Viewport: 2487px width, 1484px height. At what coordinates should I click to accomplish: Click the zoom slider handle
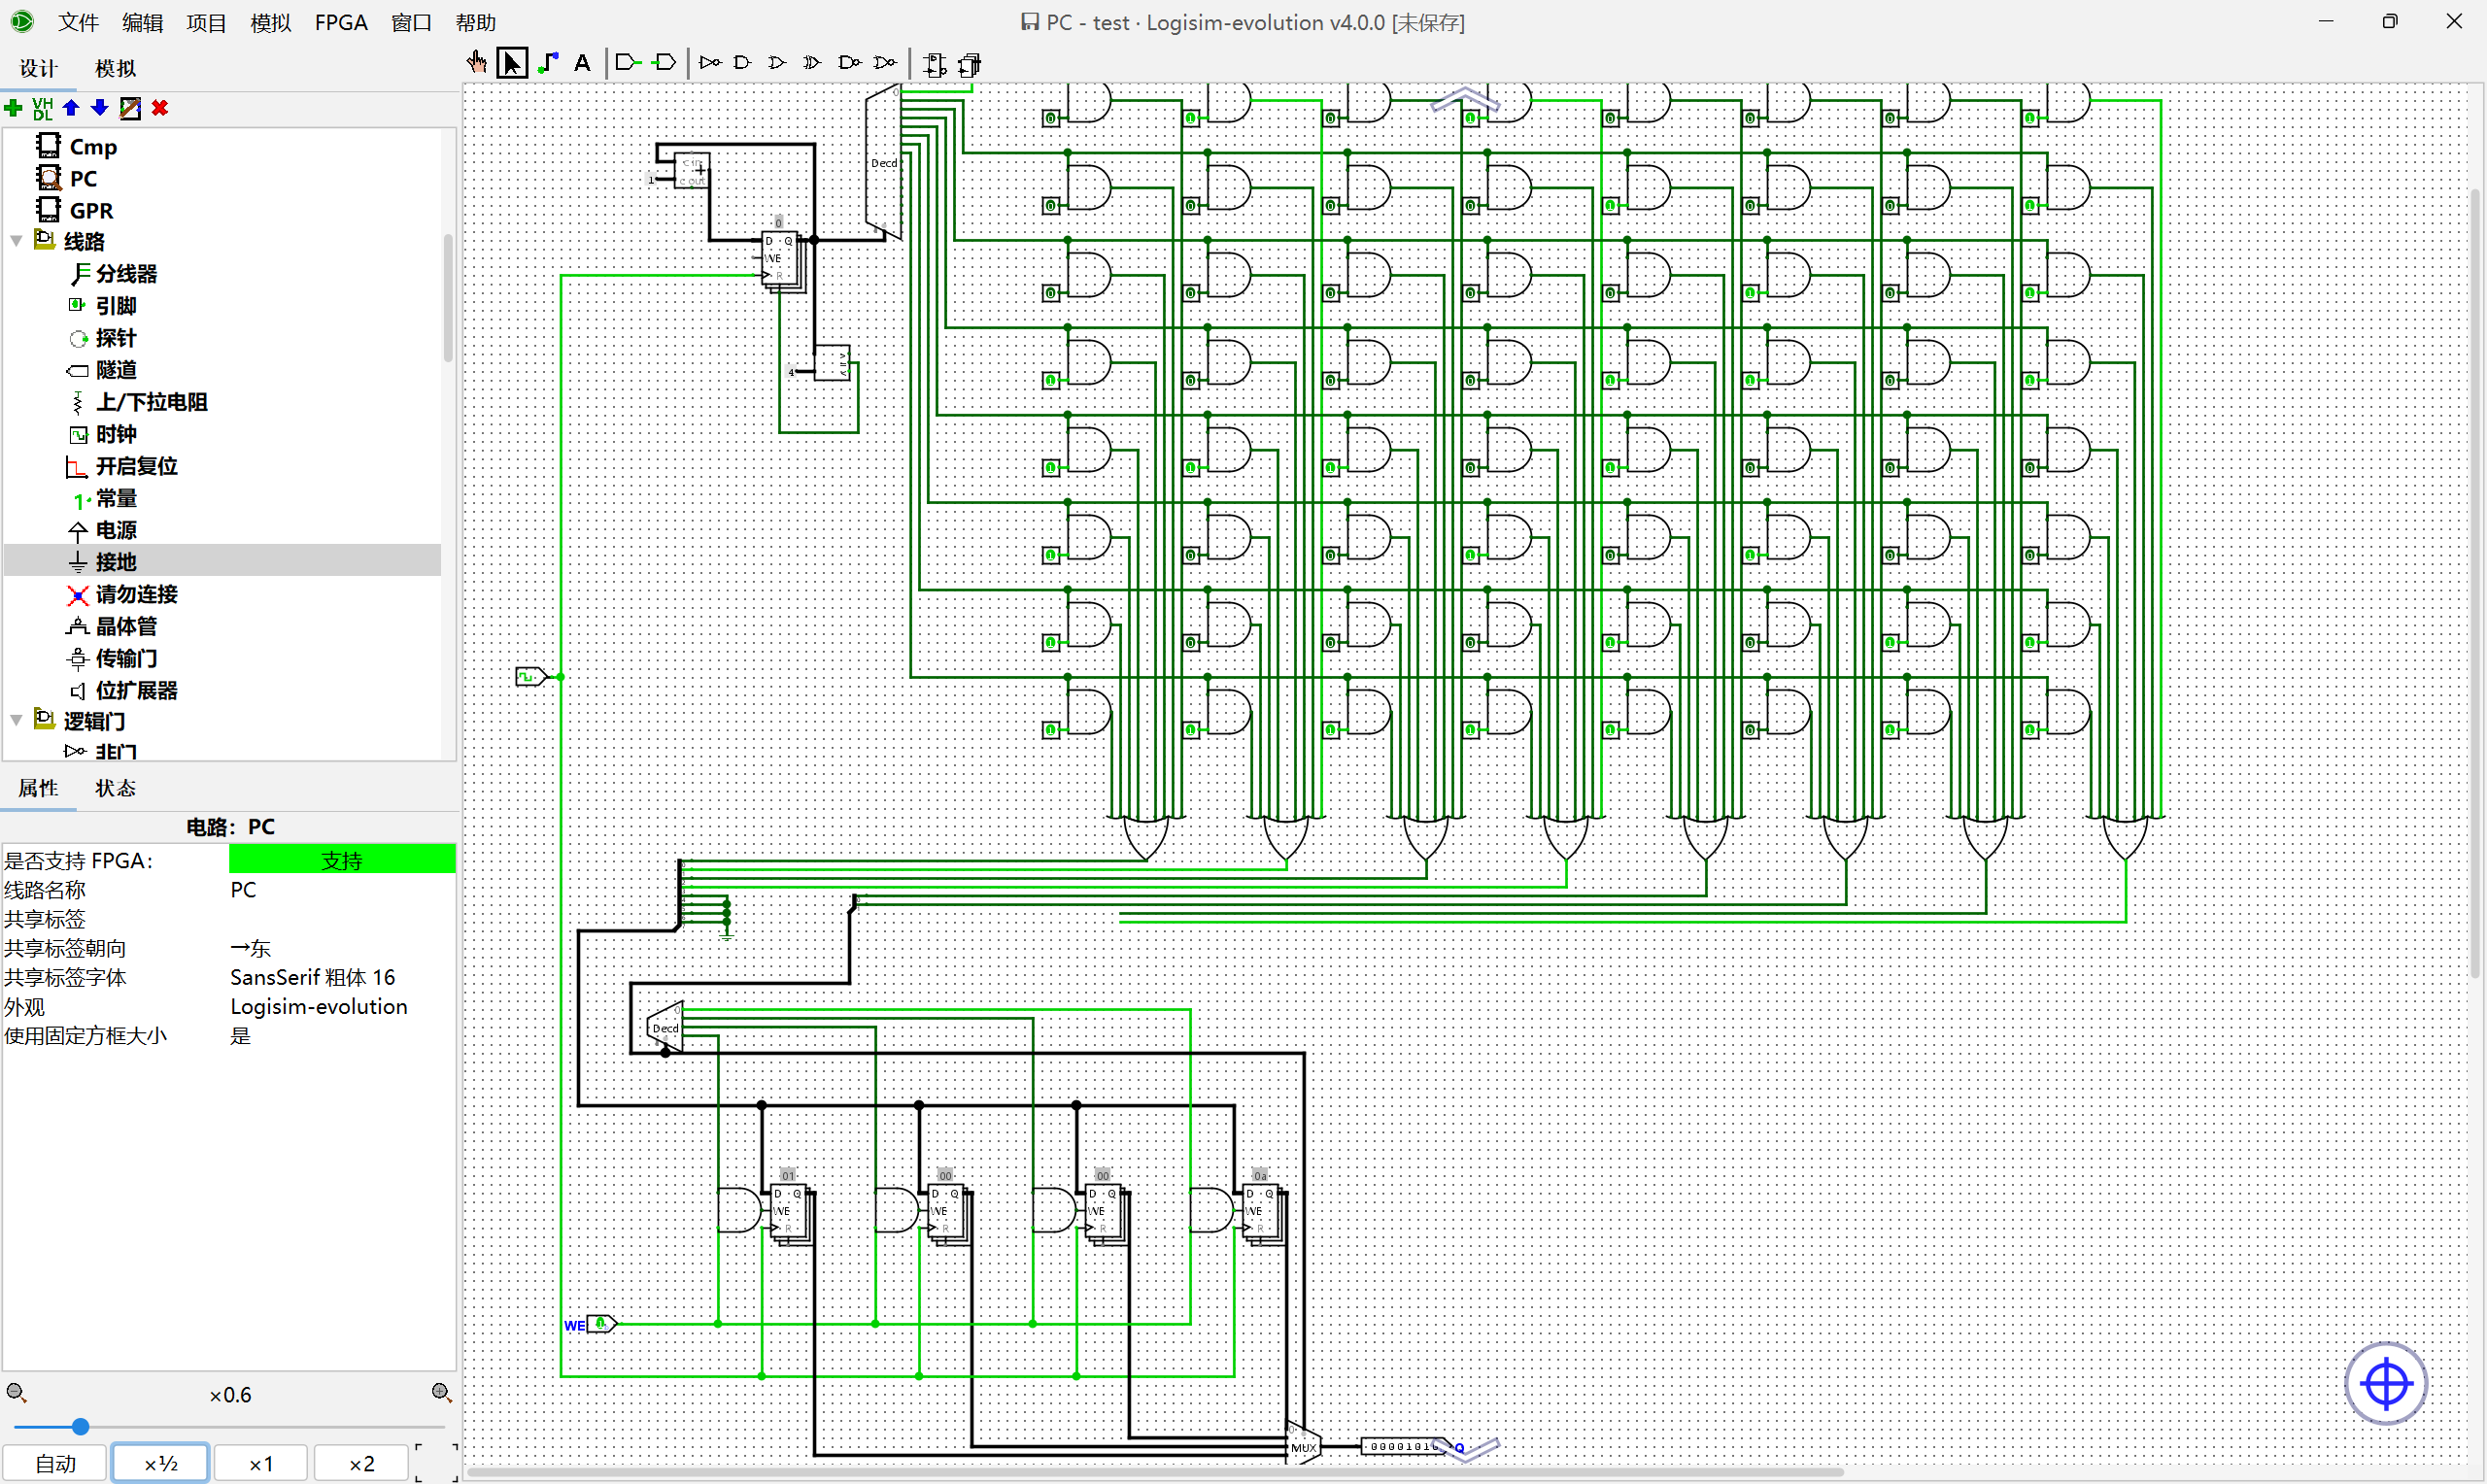tap(81, 1427)
